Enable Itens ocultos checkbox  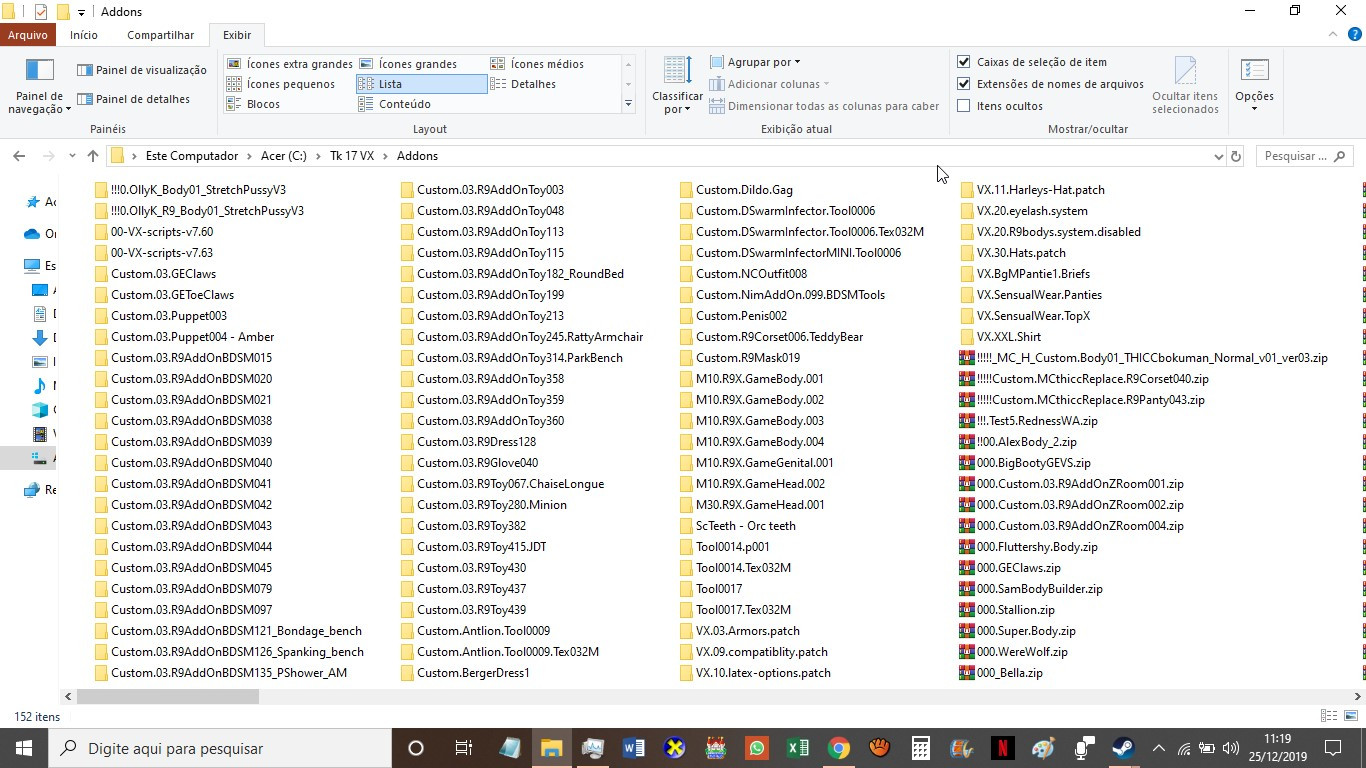964,106
